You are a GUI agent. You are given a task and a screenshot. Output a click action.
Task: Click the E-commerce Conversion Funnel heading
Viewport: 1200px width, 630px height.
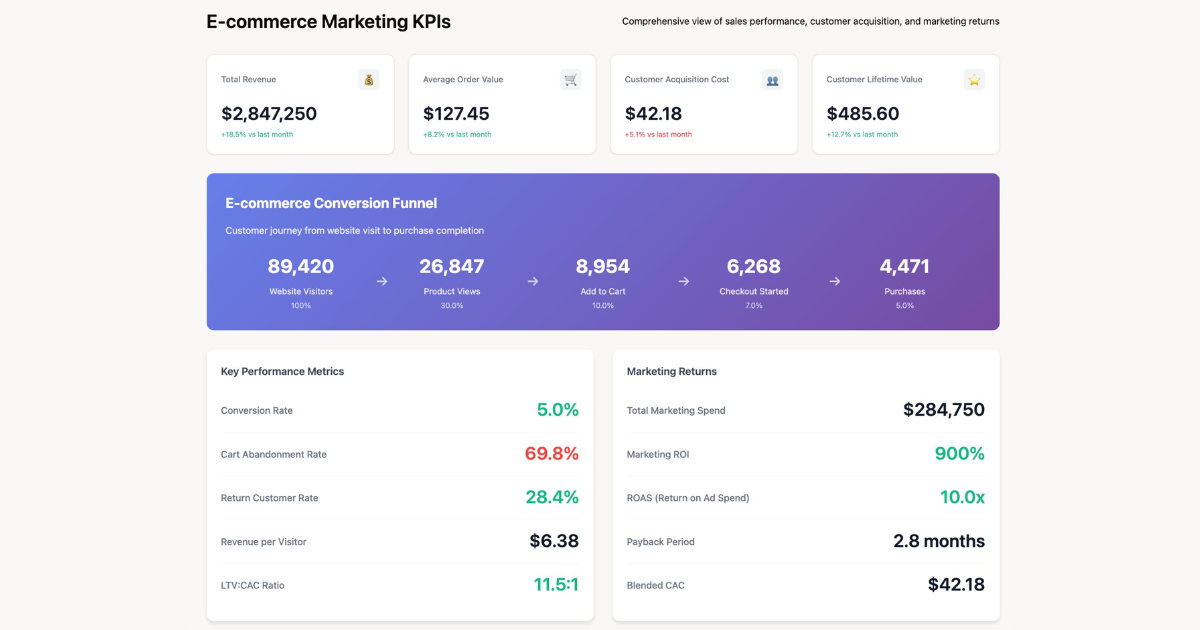pos(331,203)
